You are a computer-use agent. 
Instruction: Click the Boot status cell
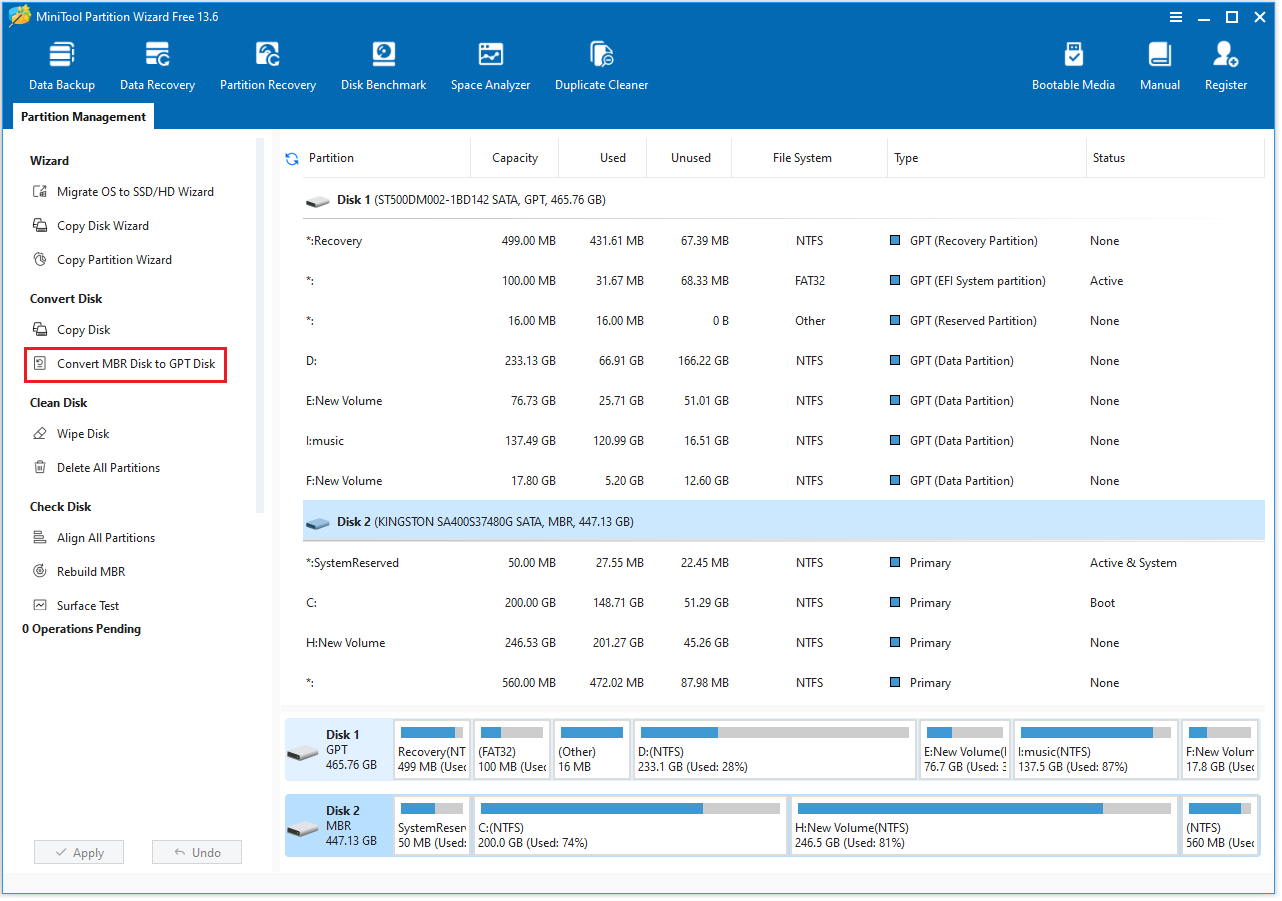1103,603
